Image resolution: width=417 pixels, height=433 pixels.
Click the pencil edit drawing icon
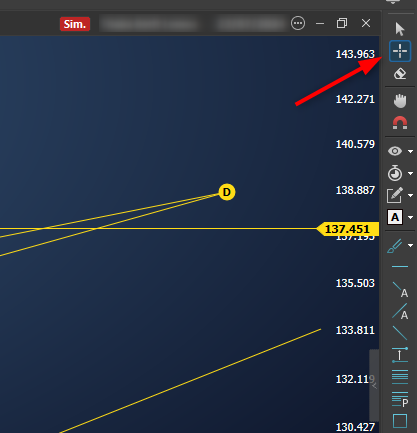click(x=395, y=195)
